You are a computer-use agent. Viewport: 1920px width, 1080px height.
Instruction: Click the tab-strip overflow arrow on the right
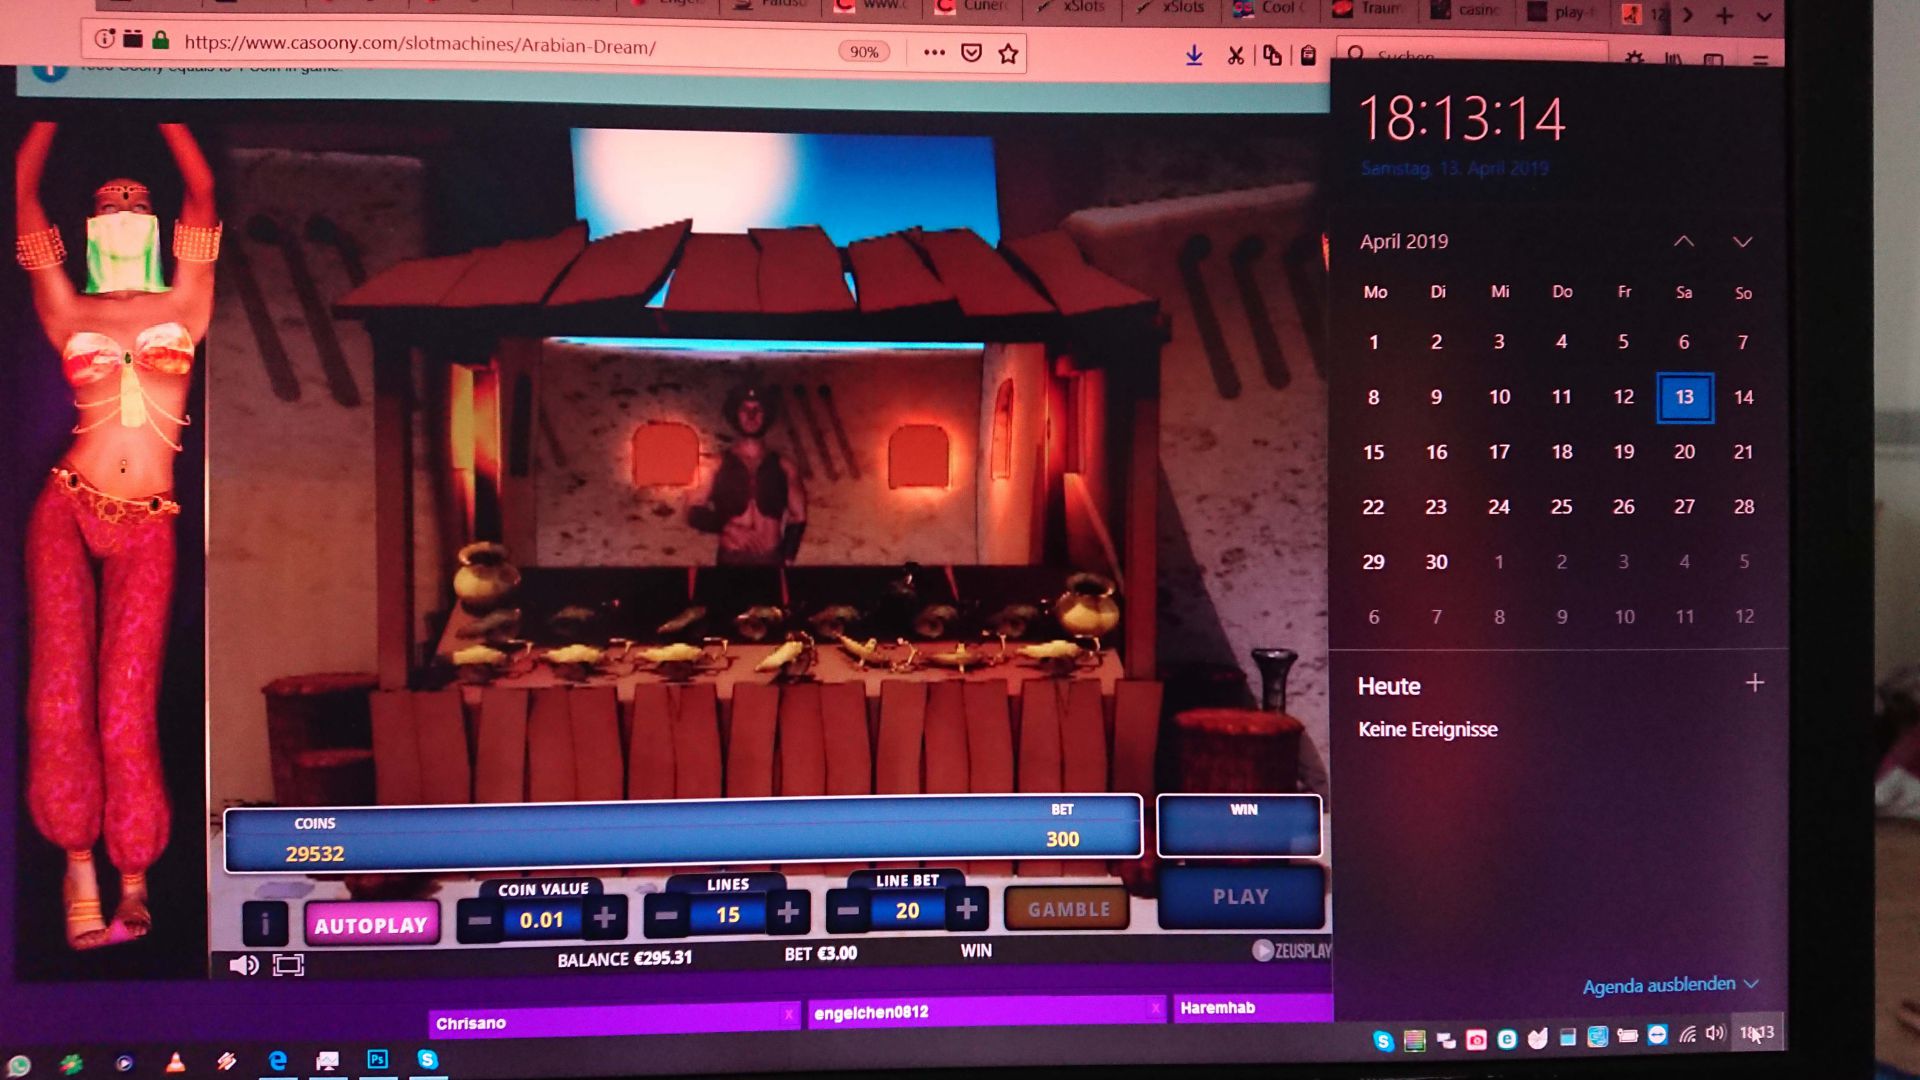(1688, 14)
